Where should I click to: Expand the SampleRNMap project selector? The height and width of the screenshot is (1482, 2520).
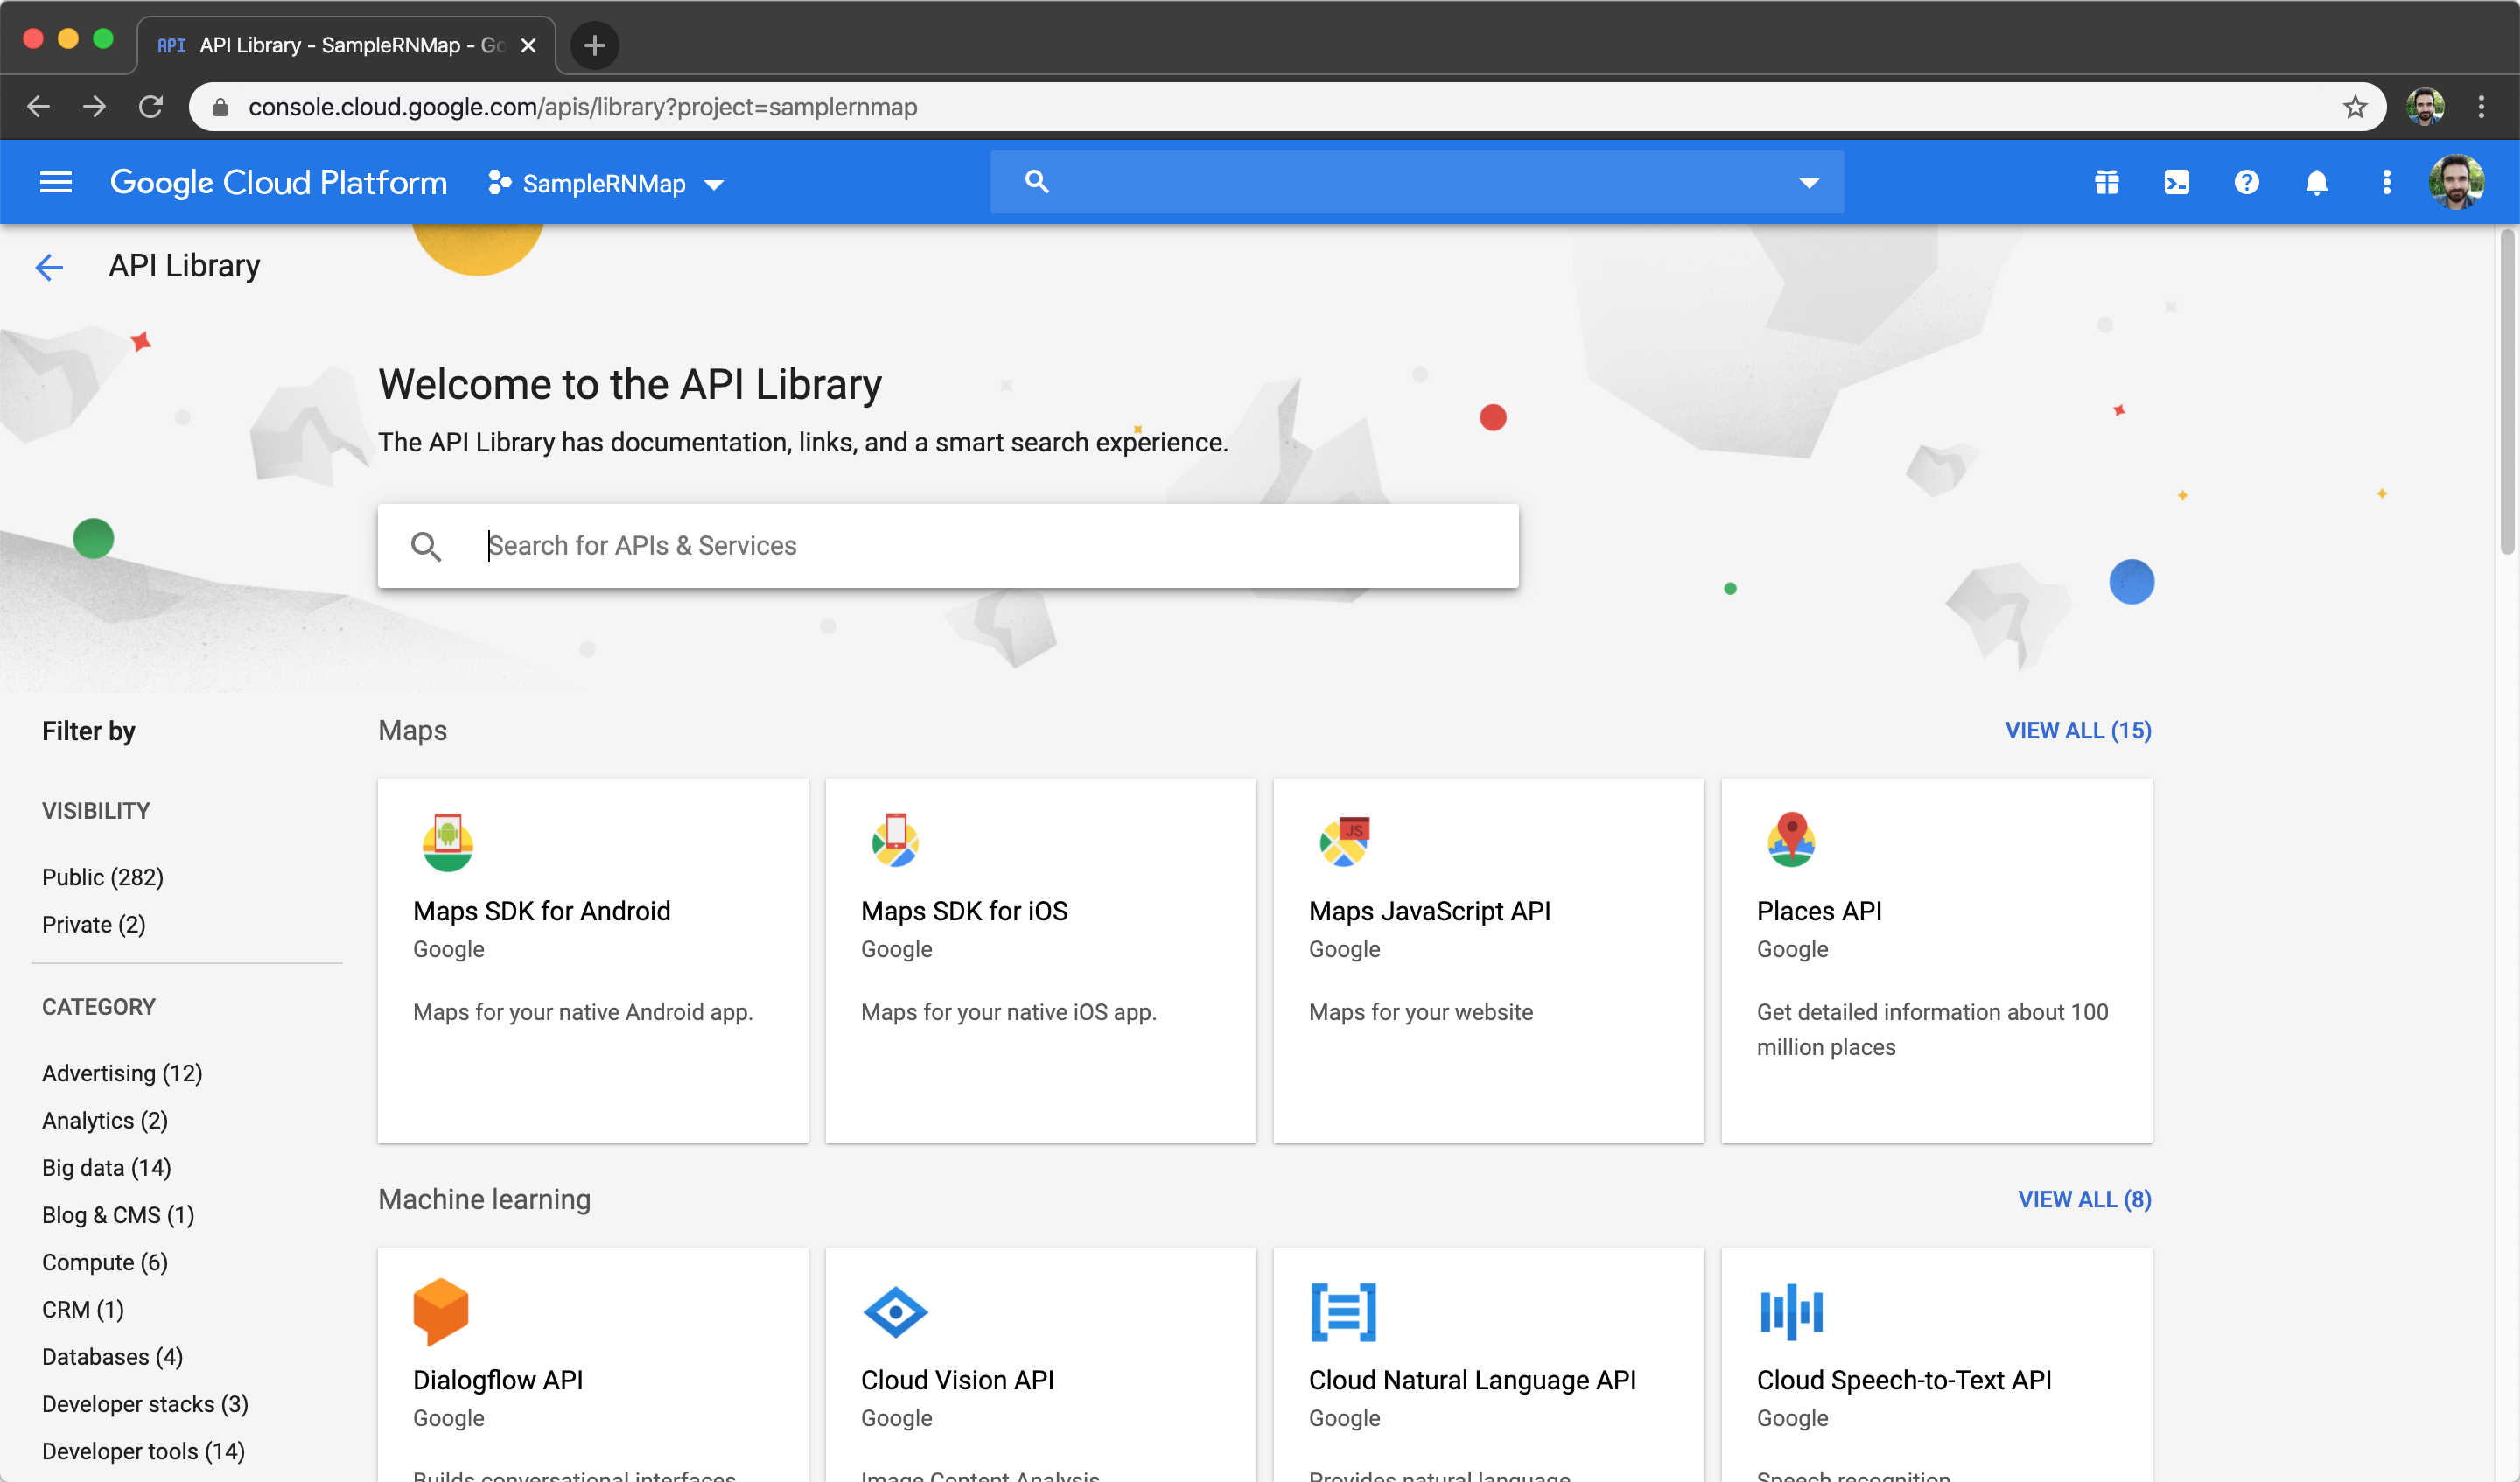(x=606, y=184)
